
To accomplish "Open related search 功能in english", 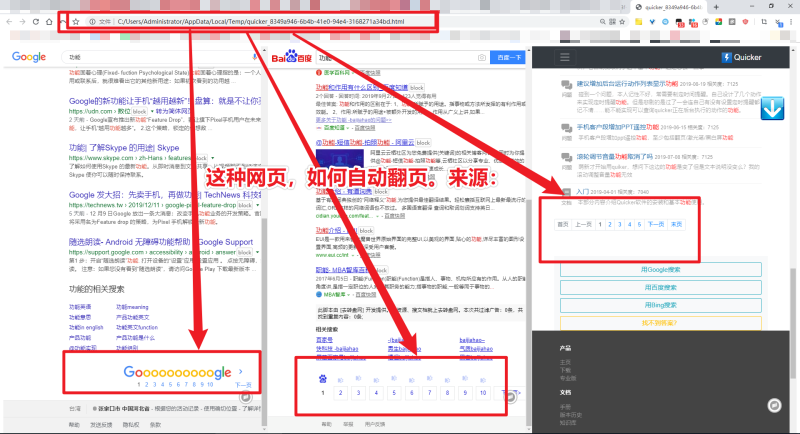I will (86, 327).
